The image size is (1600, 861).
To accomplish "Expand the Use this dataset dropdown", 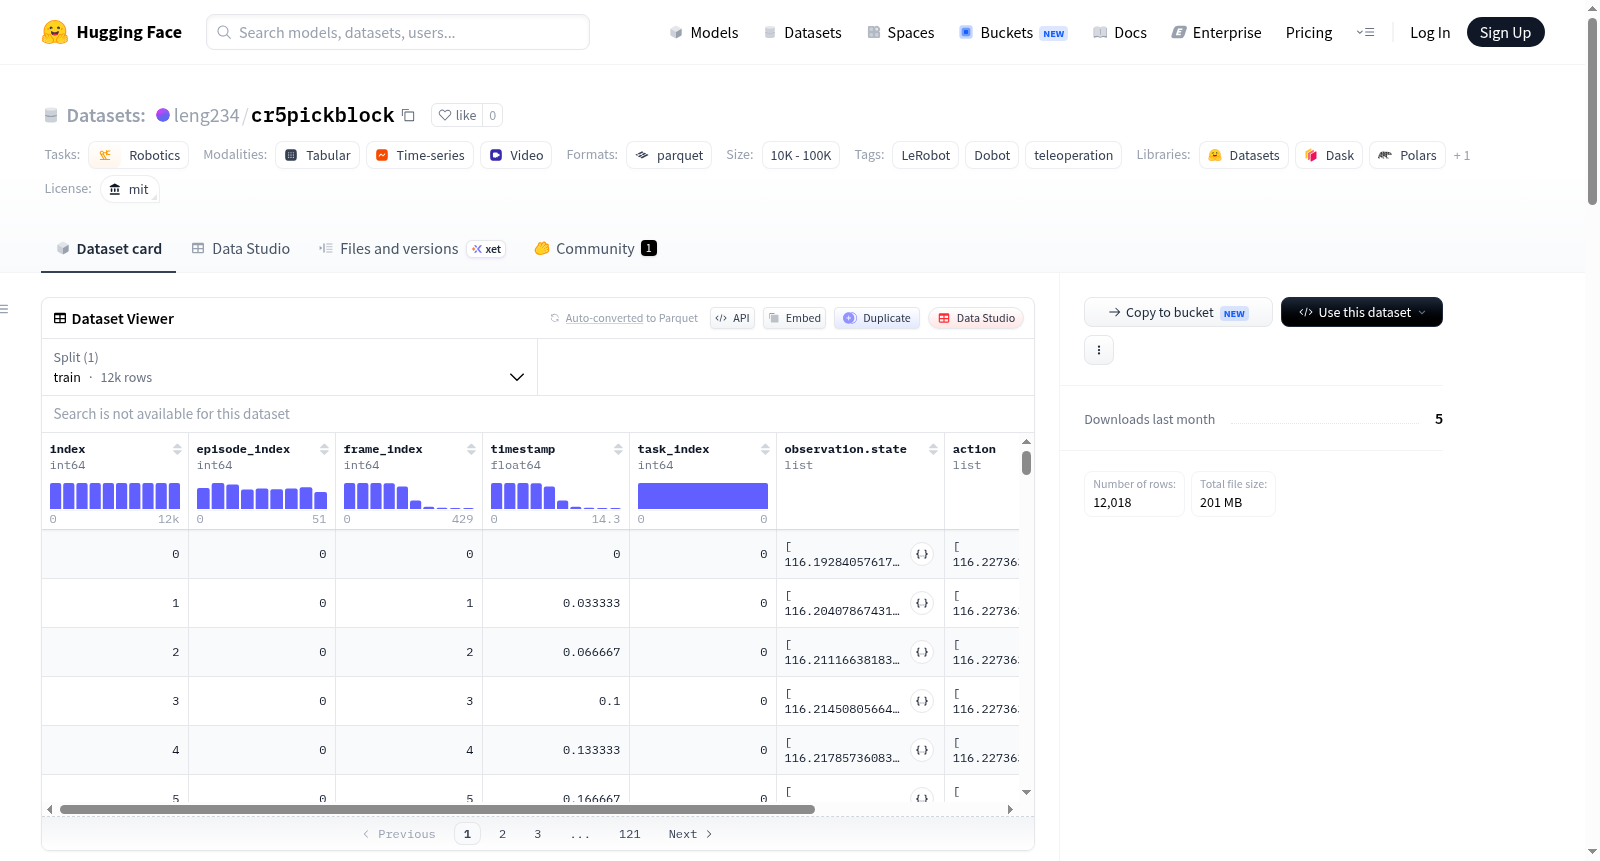I will pyautogui.click(x=1362, y=312).
